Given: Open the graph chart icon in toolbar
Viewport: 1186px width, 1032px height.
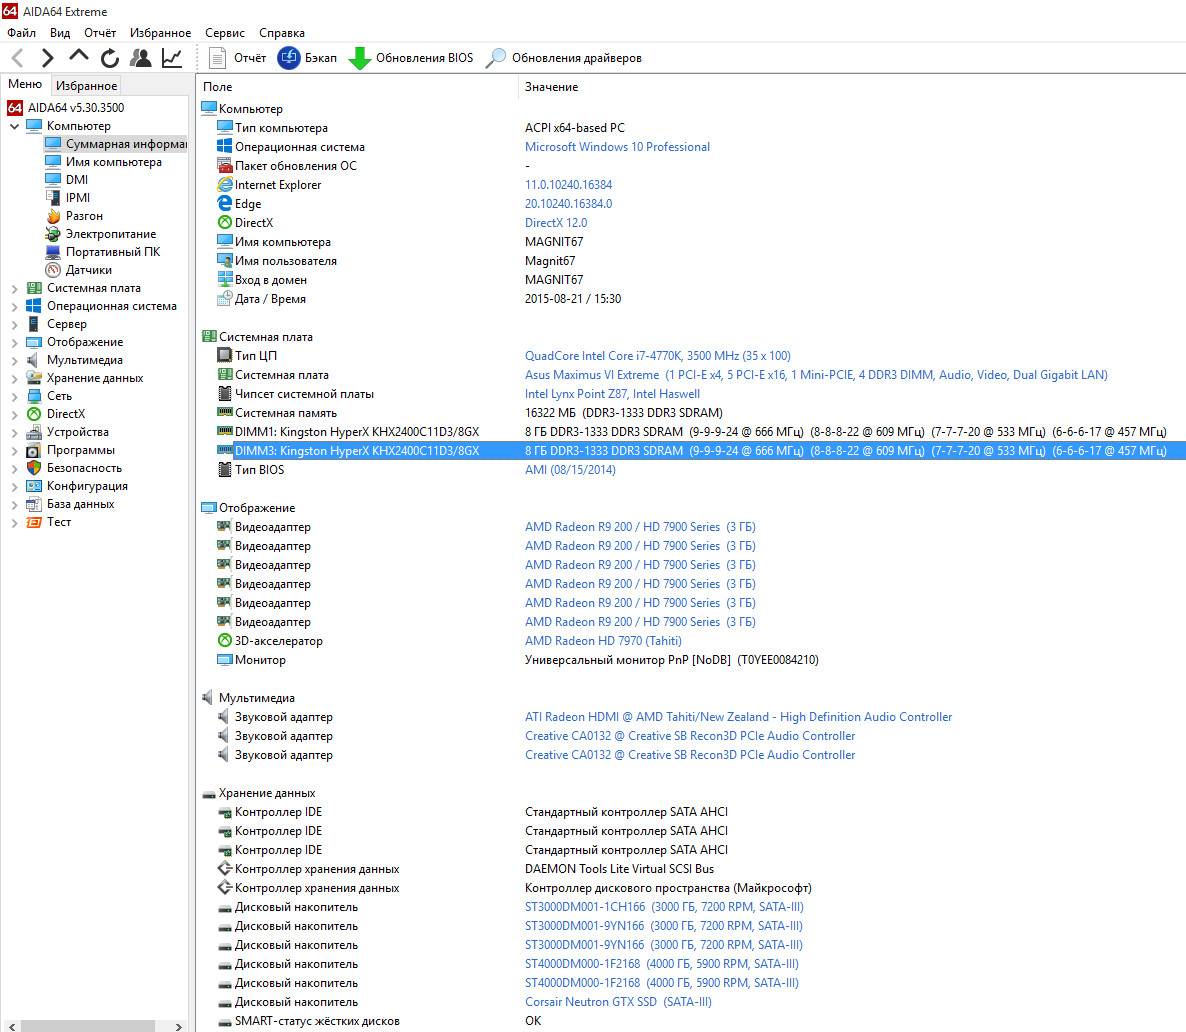Looking at the screenshot, I should click(x=172, y=58).
